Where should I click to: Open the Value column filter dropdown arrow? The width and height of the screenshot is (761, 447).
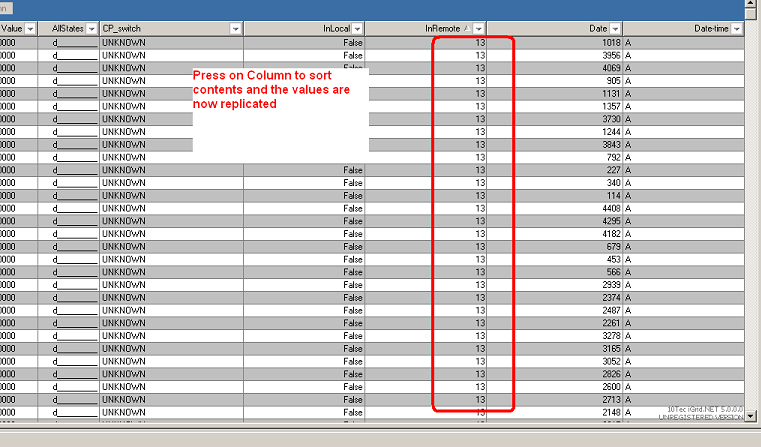[x=30, y=29]
